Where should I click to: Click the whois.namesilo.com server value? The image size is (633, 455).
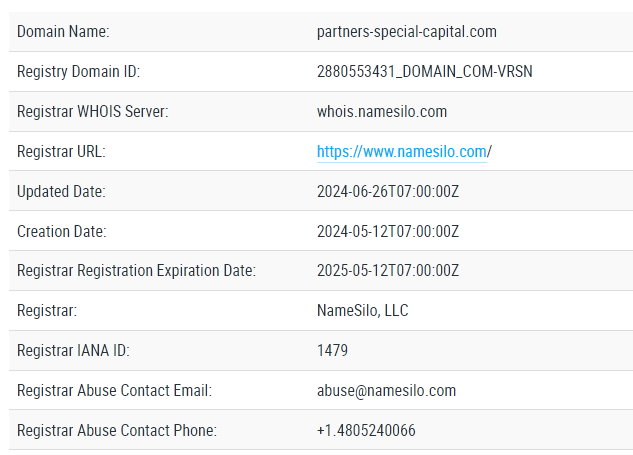point(381,112)
